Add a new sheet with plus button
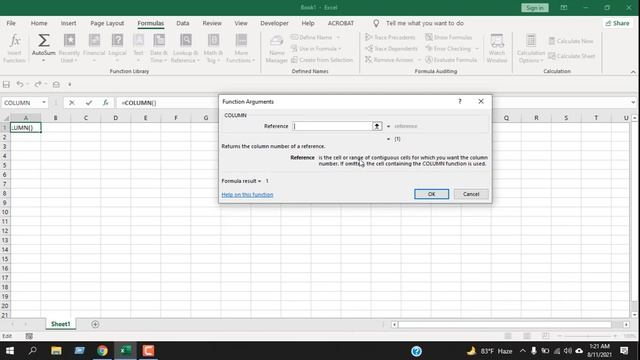640x360 pixels. point(95,324)
